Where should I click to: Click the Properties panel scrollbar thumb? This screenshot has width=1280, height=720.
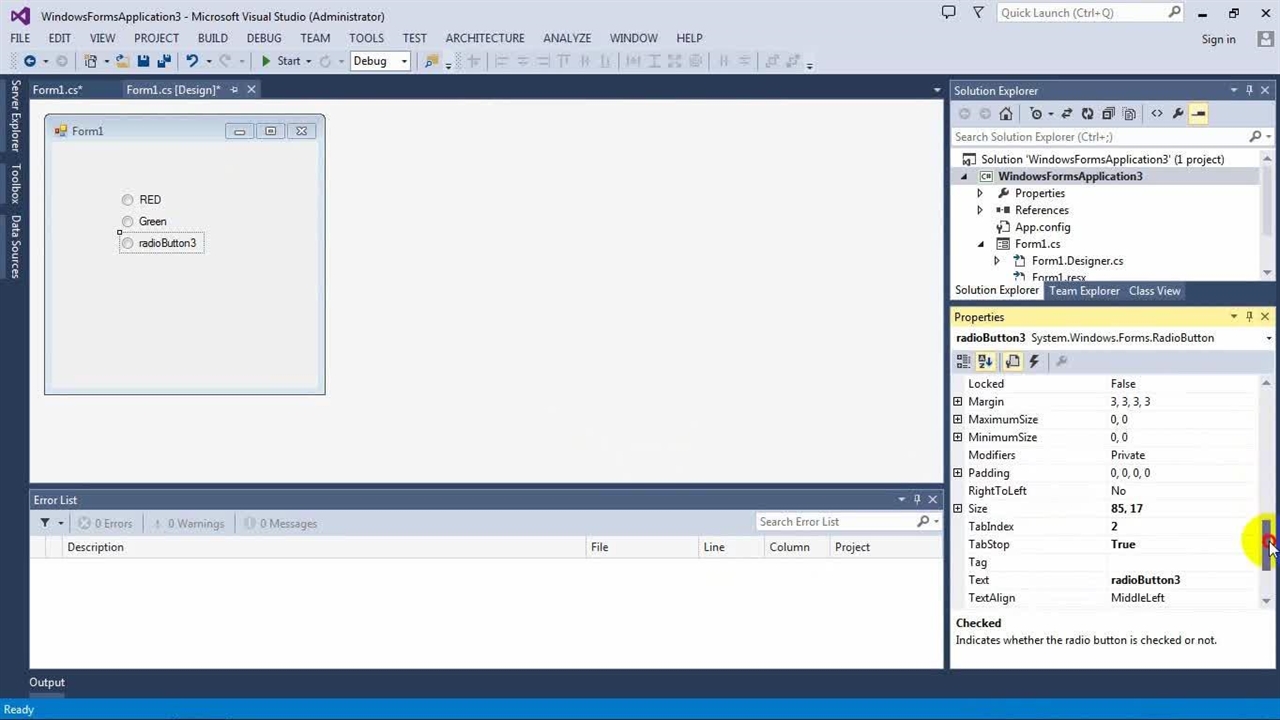[x=1267, y=545]
